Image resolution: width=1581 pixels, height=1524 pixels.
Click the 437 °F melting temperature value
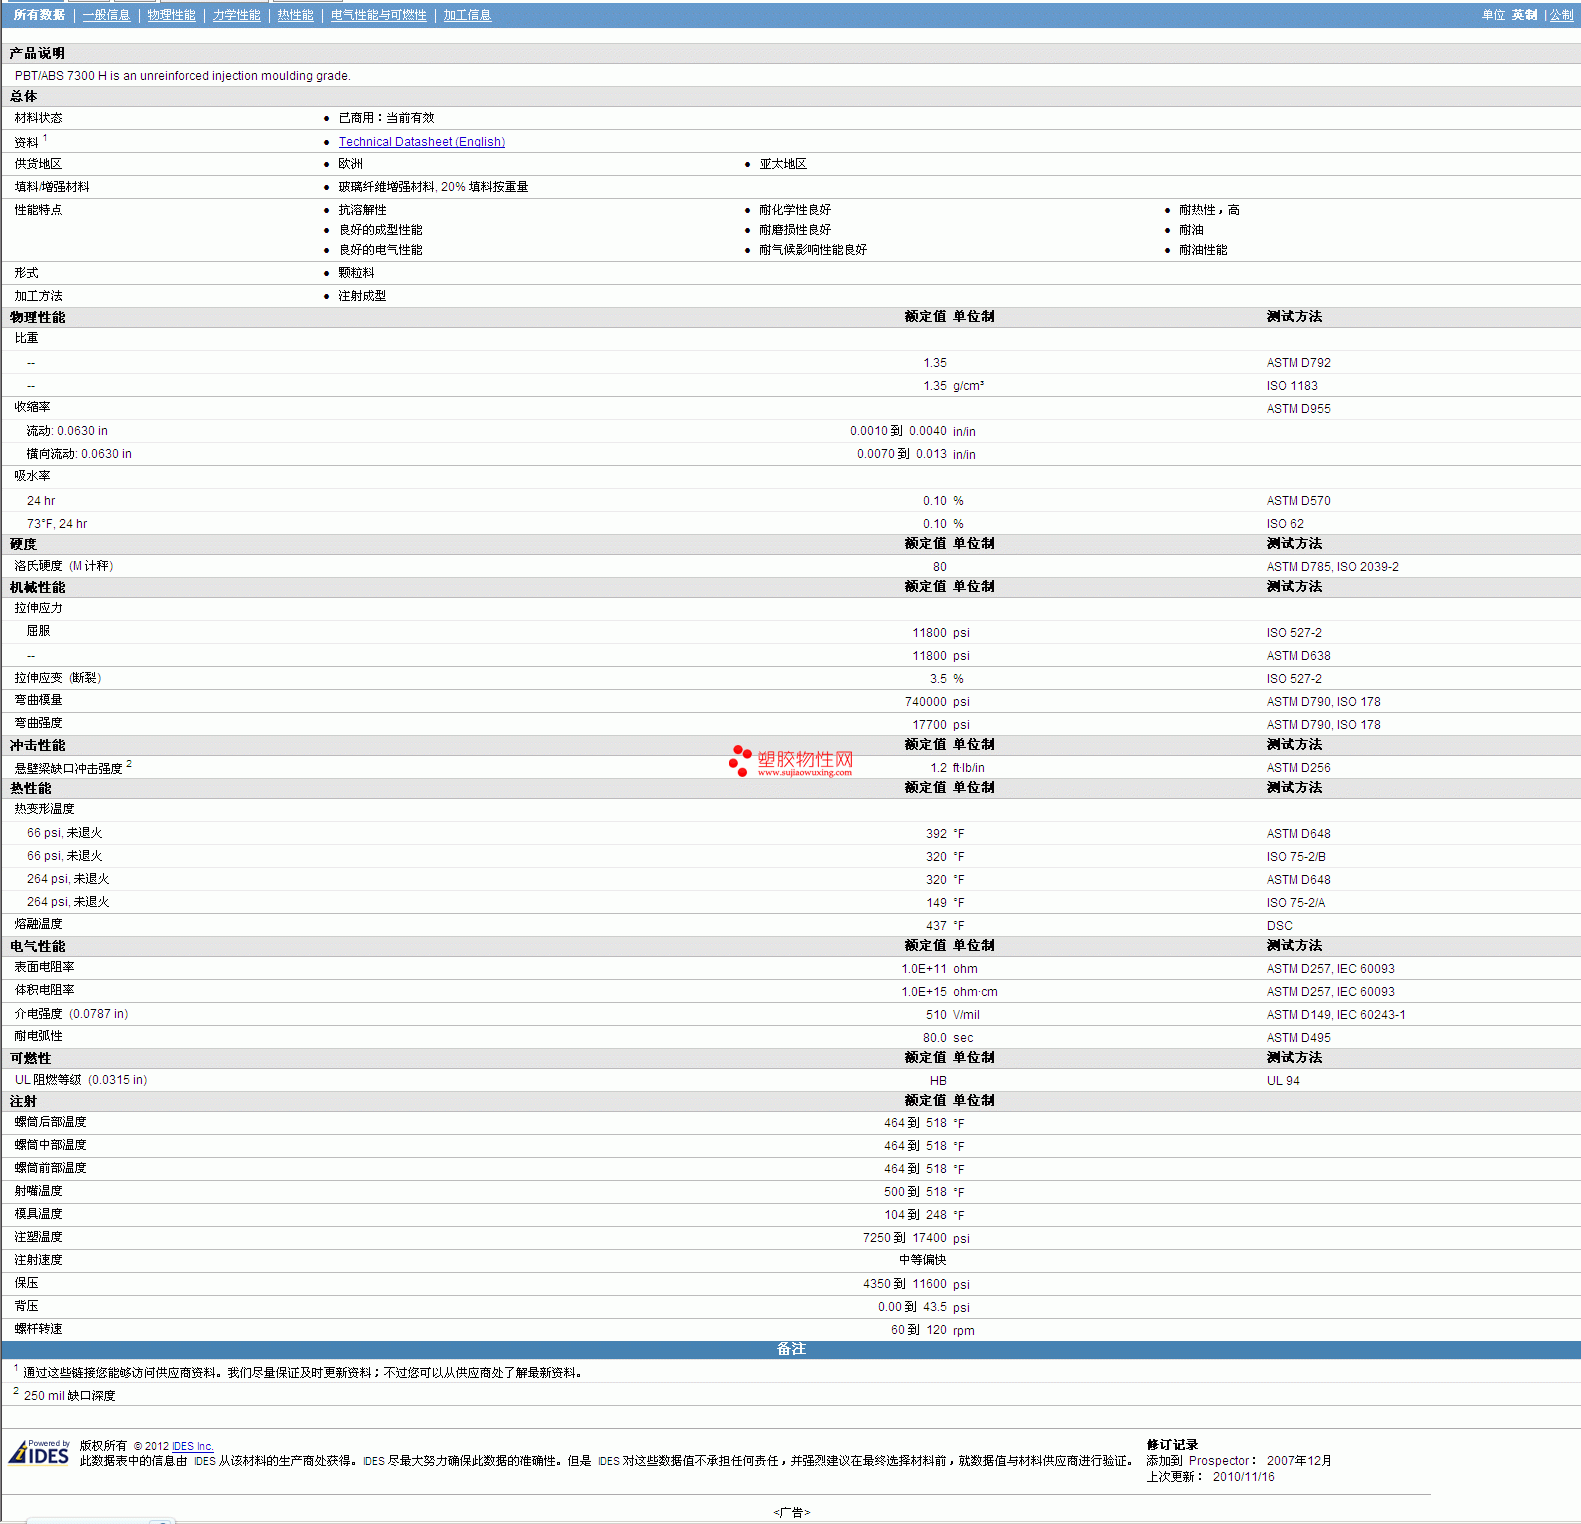click(x=945, y=926)
